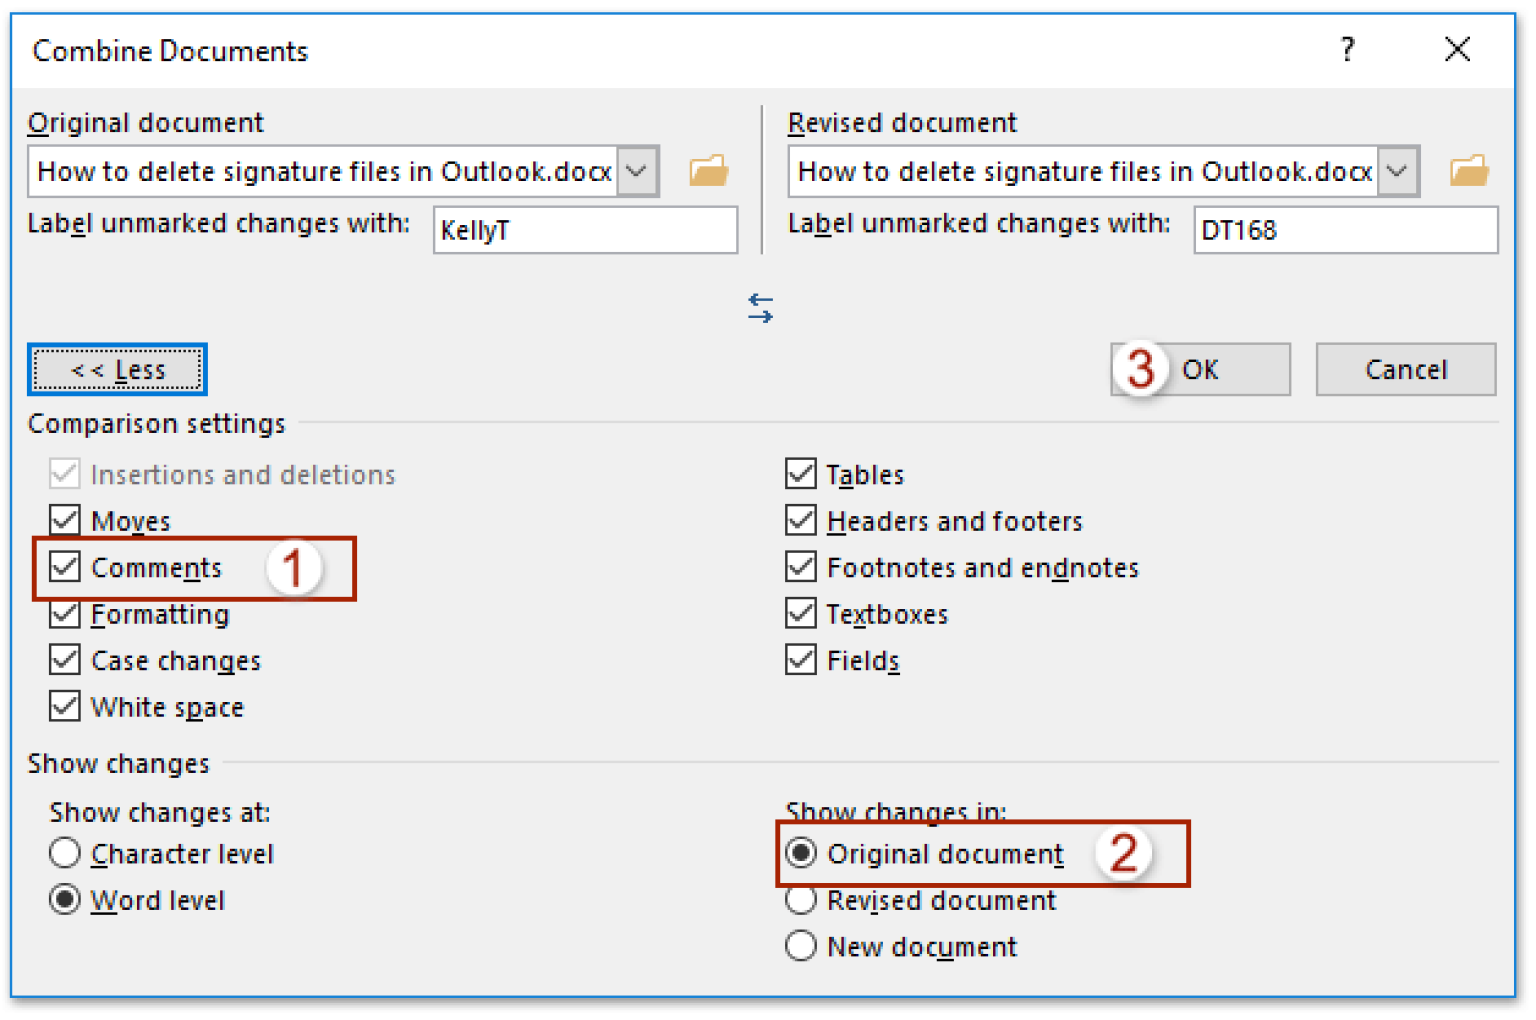Open the revised document dropdown list
This screenshot has height=1020, width=1536.
[1397, 170]
